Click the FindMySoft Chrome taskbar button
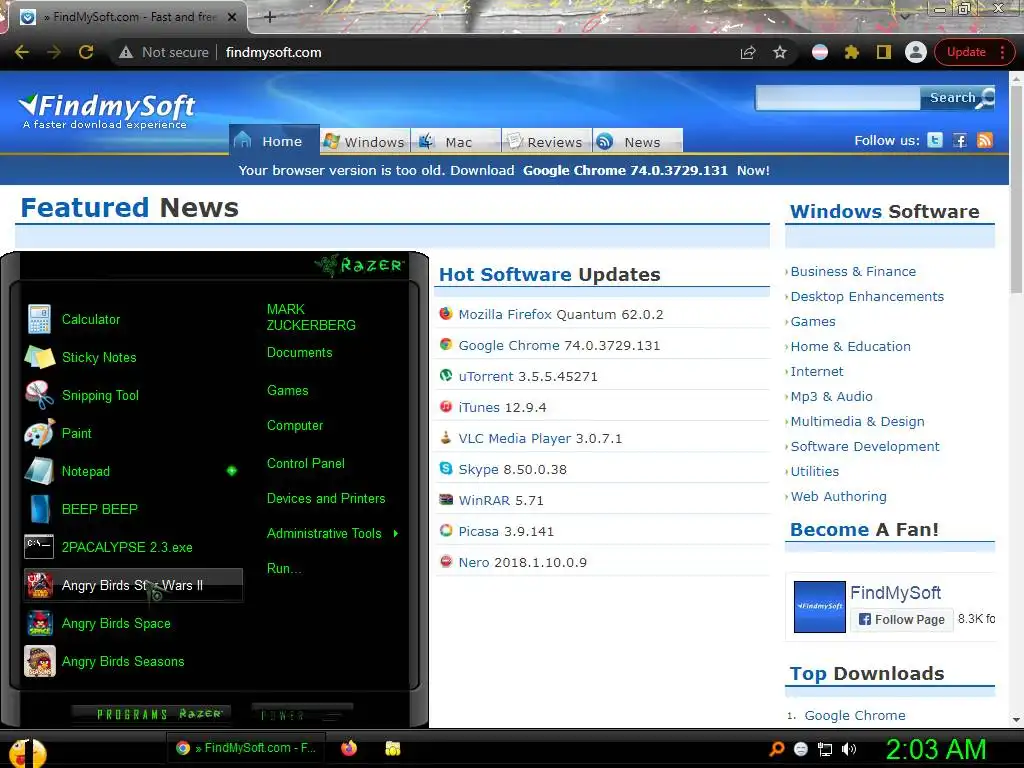The width and height of the screenshot is (1024, 768). (x=246, y=748)
